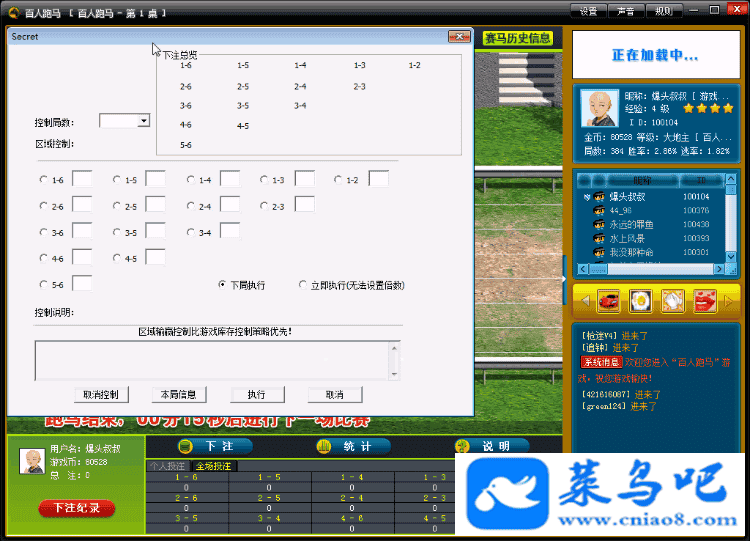Screen dimensions: 750x541
Task: Open 下注纪录 betting records
Action: (77, 508)
